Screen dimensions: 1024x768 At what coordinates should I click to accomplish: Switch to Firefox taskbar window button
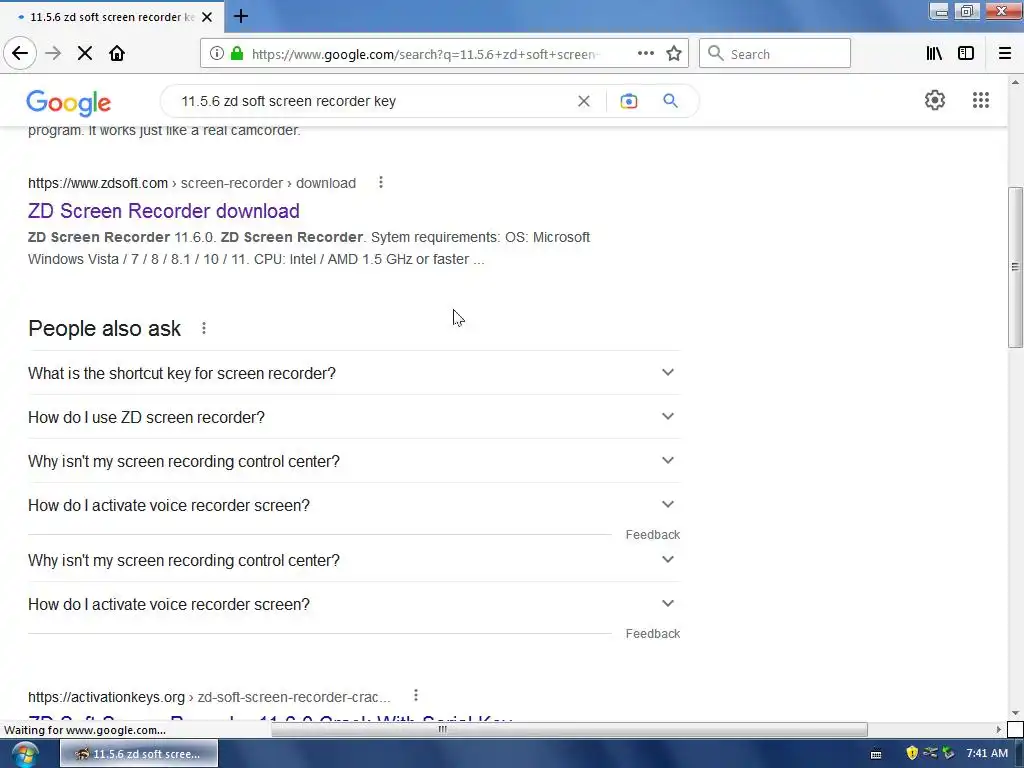tap(139, 754)
